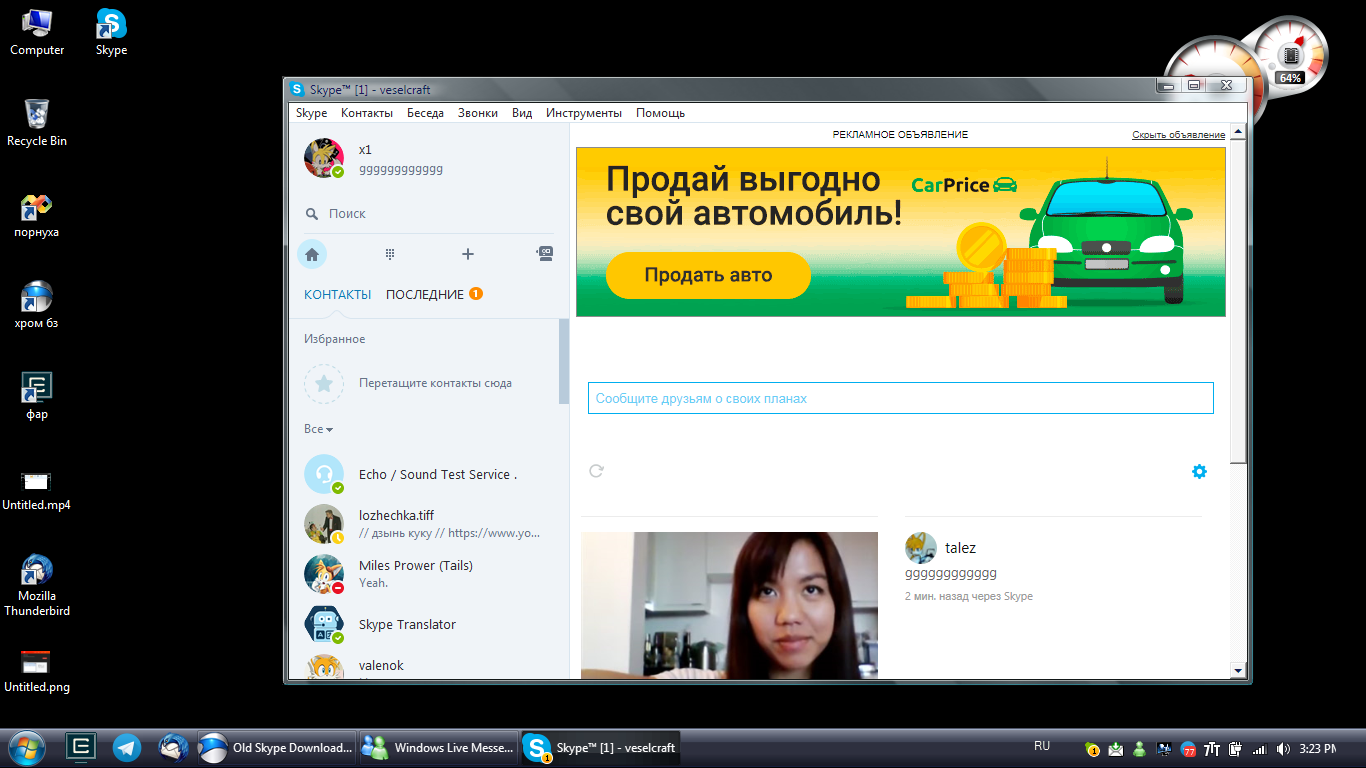Click the search magnifier icon
Image resolution: width=1366 pixels, height=768 pixels.
tap(312, 214)
